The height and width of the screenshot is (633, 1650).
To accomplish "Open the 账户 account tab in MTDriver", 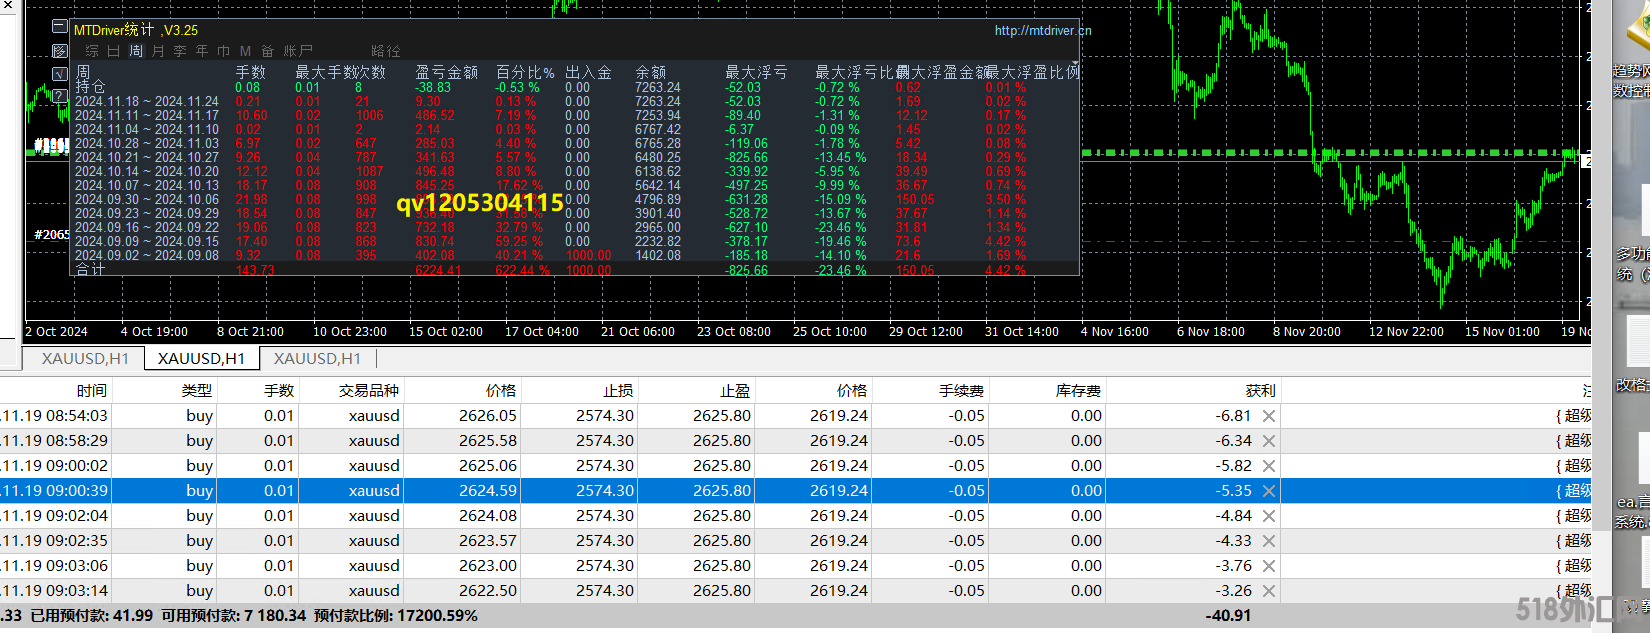I will (x=298, y=51).
